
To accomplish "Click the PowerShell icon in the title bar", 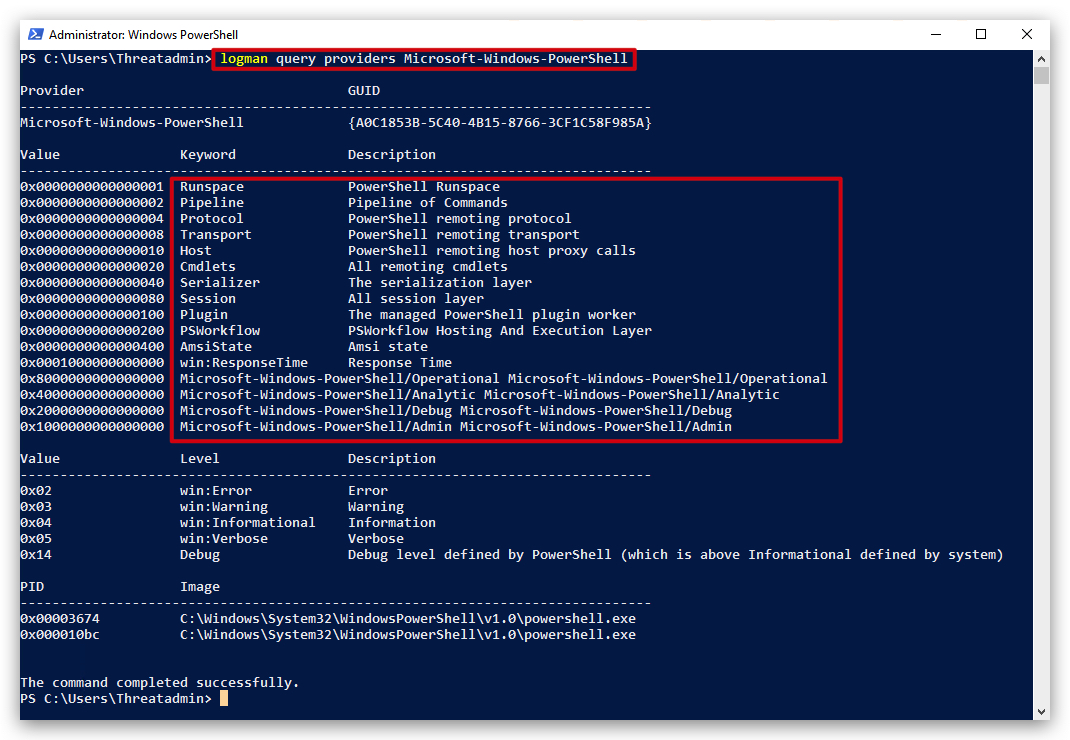I will pyautogui.click(x=35, y=34).
